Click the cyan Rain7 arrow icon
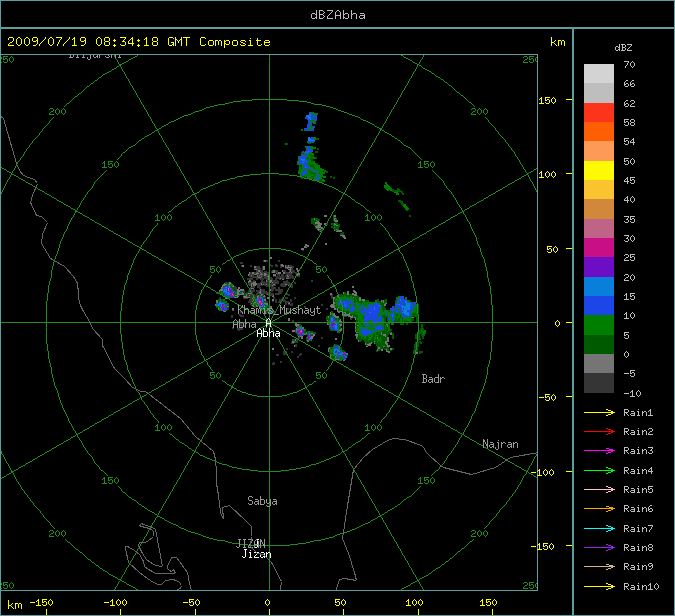Viewport: 675px width, 616px height. tap(599, 528)
